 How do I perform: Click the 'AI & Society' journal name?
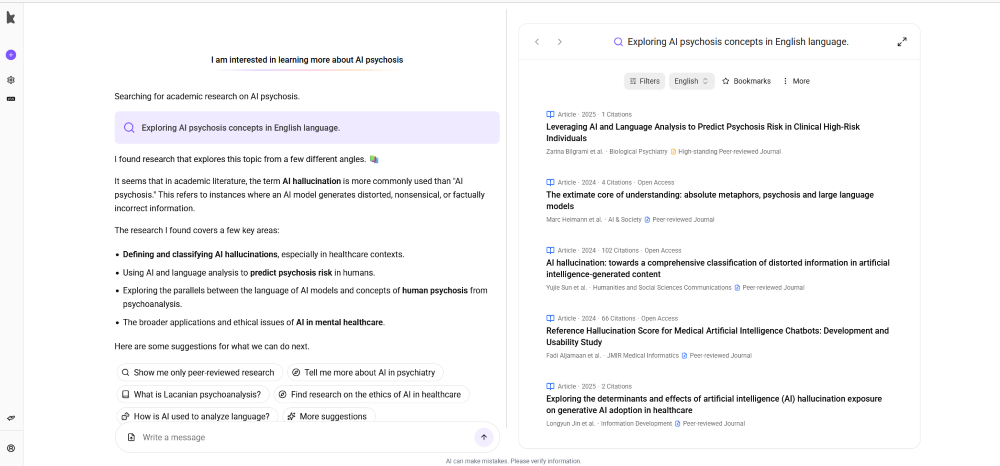pos(625,220)
